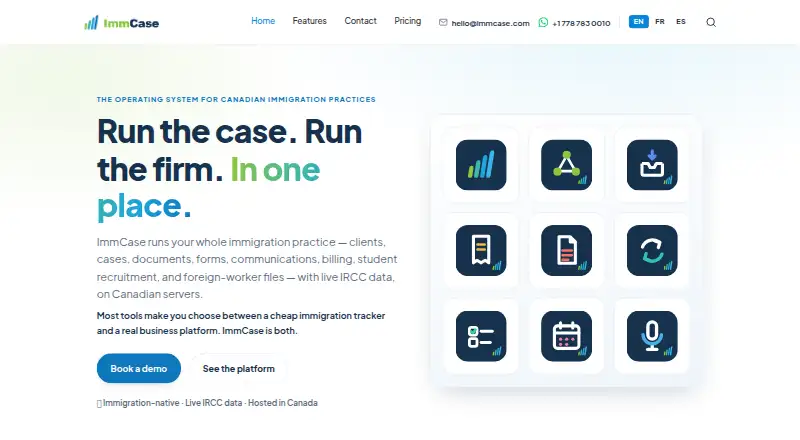Viewport: 800px width, 440px height.
Task: Go to the Home menu item
Action: click(263, 21)
